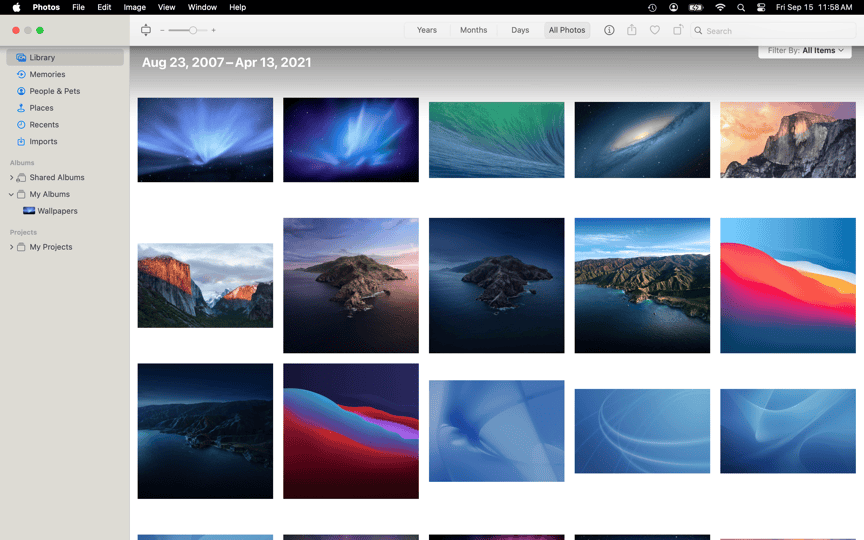Open the Window menu
The image size is (864, 540).
point(202,7)
